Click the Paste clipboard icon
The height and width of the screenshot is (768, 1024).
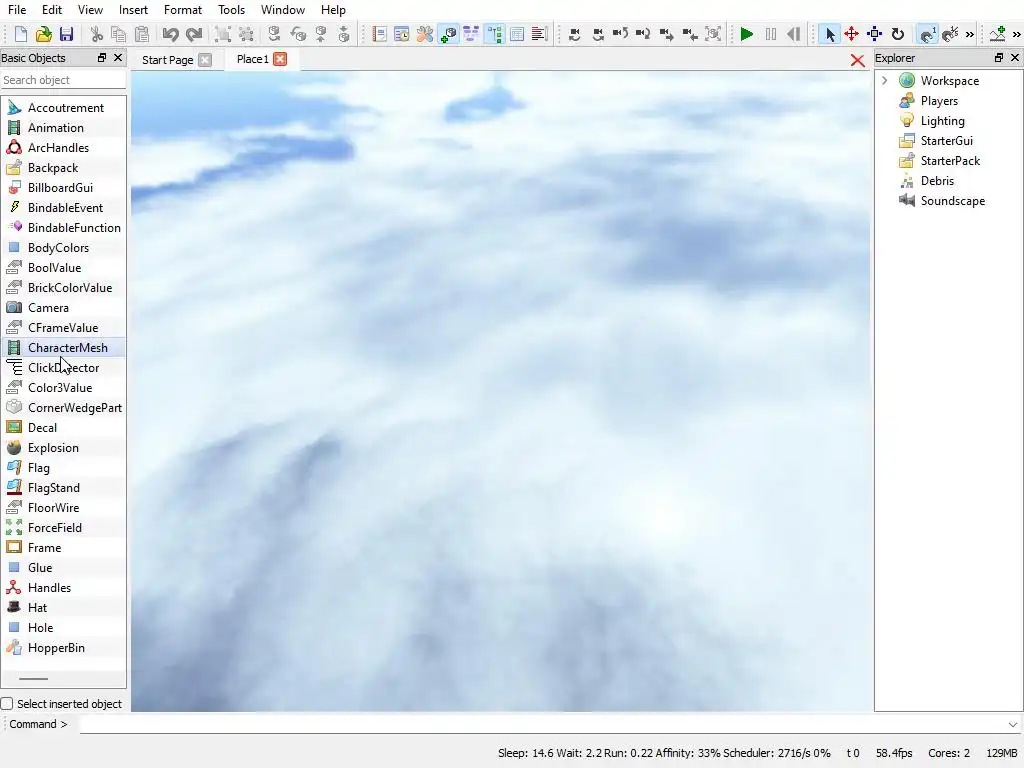pyautogui.click(x=142, y=34)
